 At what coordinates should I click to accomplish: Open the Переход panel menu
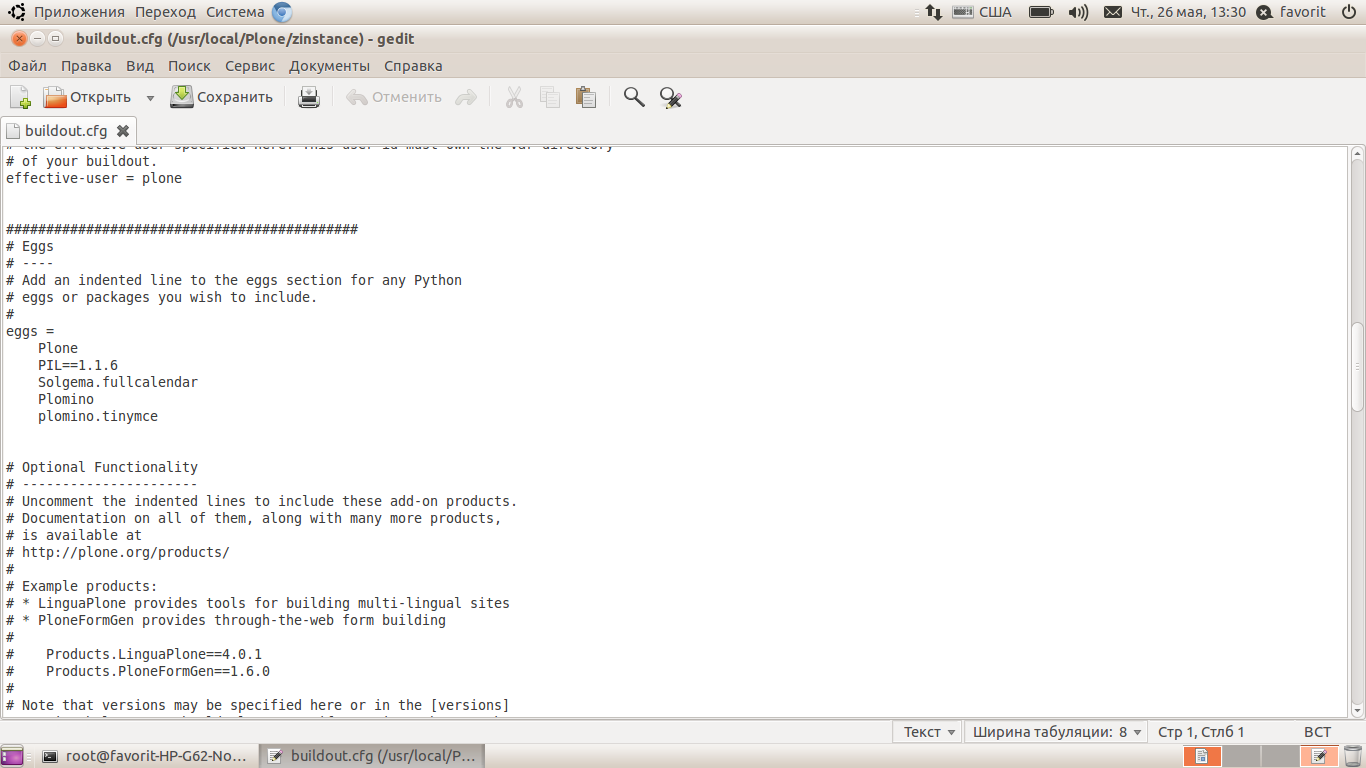[x=165, y=12]
